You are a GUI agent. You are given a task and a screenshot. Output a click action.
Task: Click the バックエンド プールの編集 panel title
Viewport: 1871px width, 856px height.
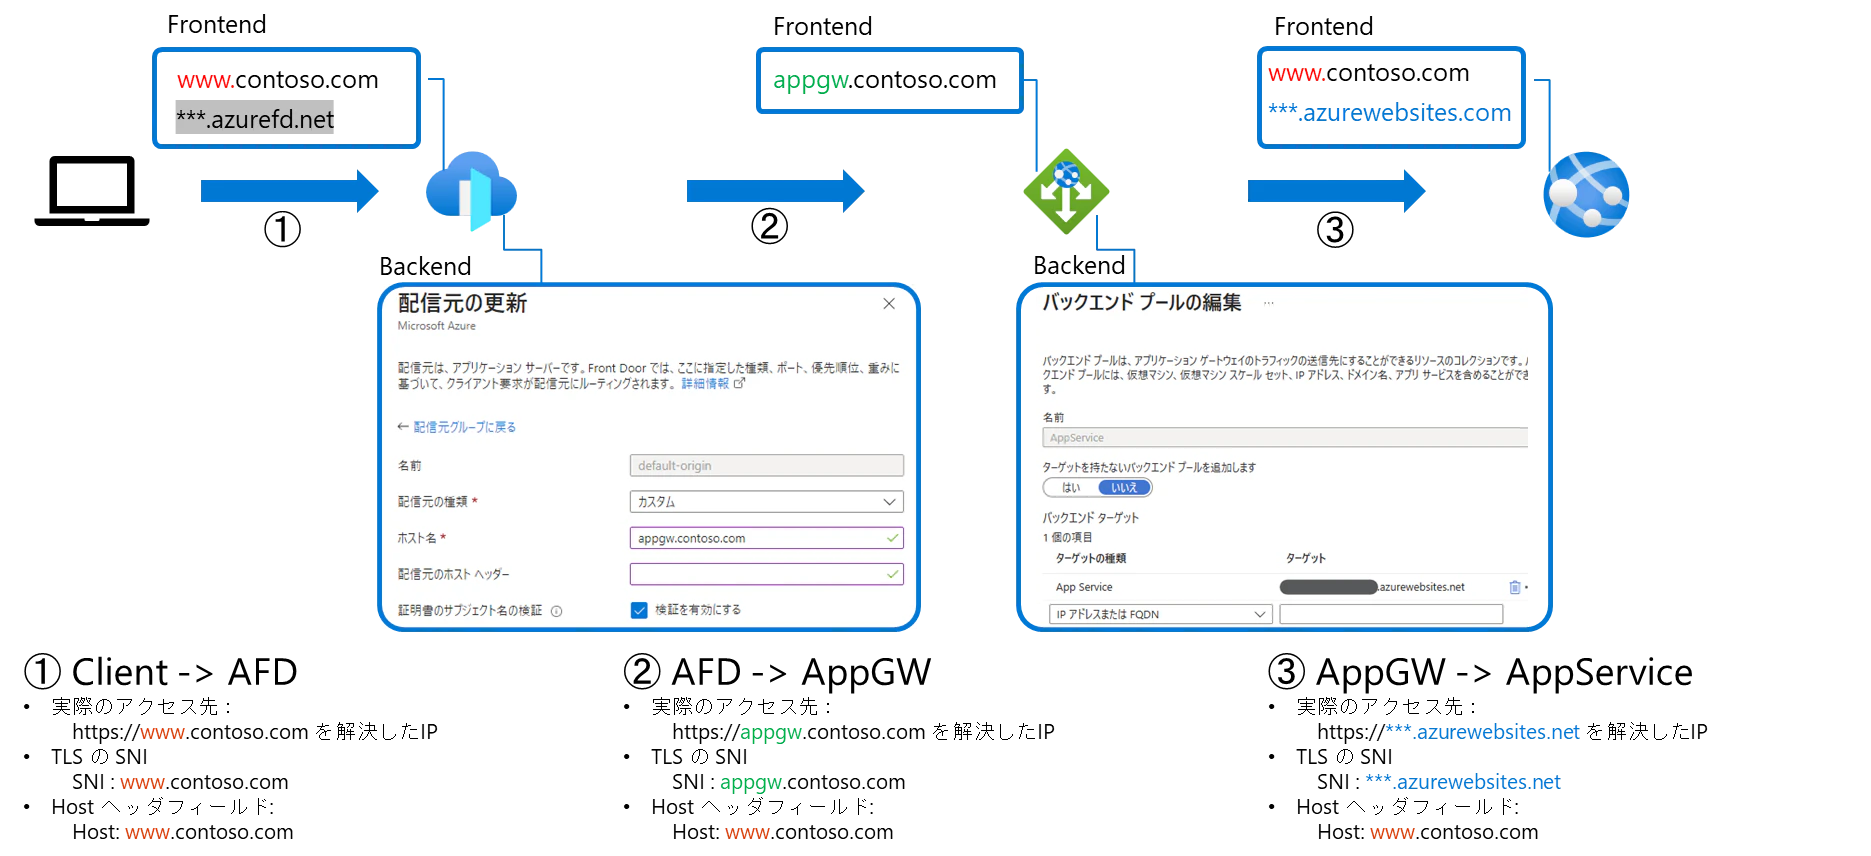tap(1142, 302)
